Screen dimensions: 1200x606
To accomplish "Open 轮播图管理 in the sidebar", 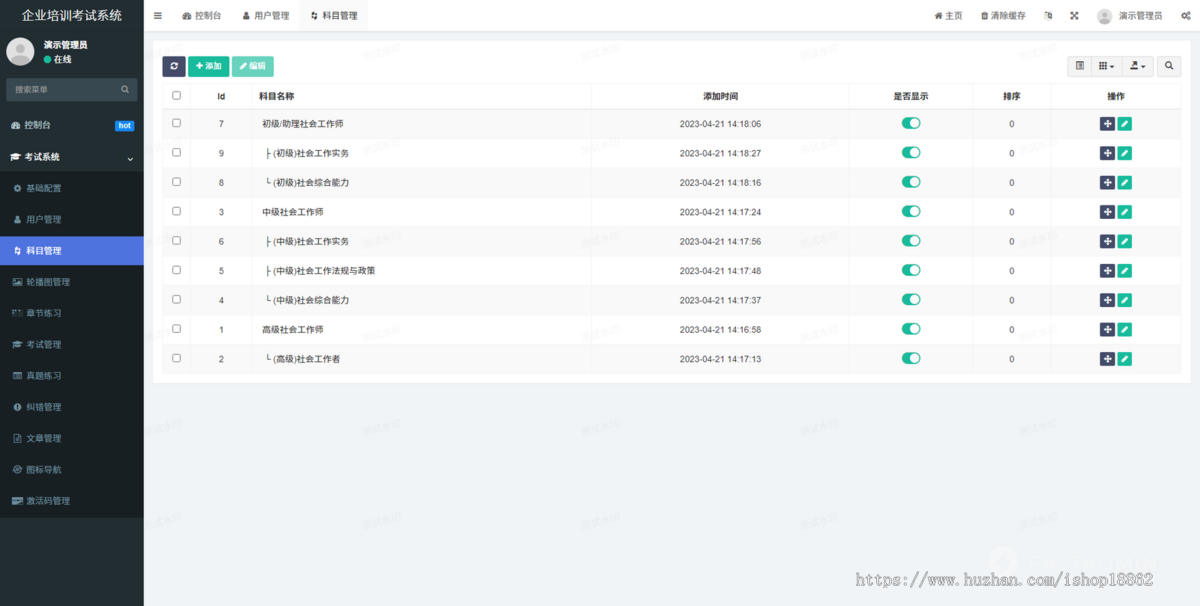I will coord(47,282).
